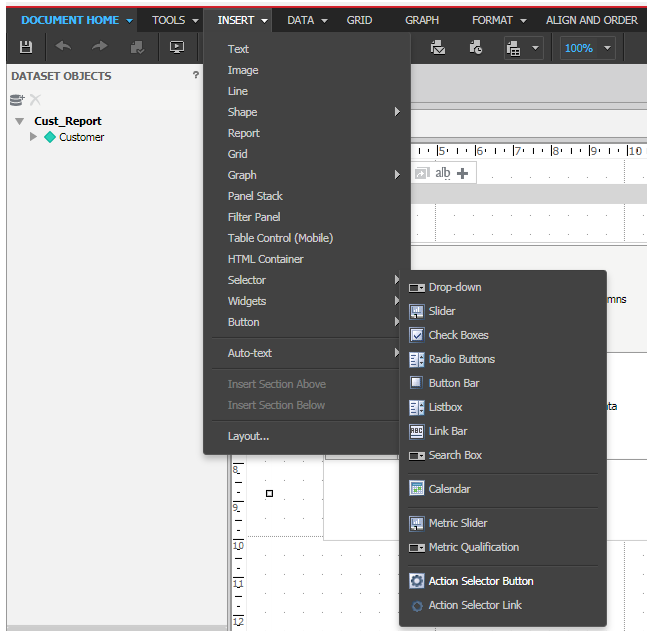
Task: Open the Tools menu
Action: 174,20
